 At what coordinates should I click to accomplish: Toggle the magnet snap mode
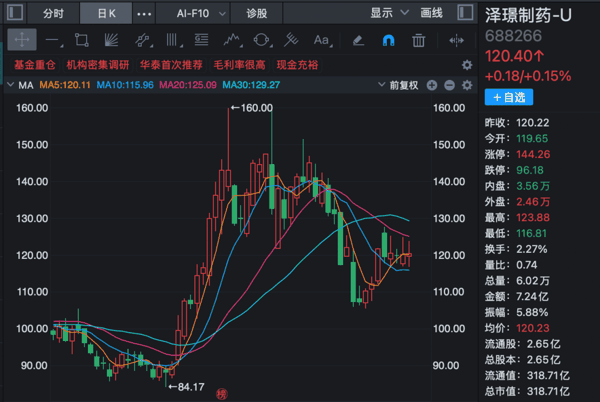click(x=388, y=40)
